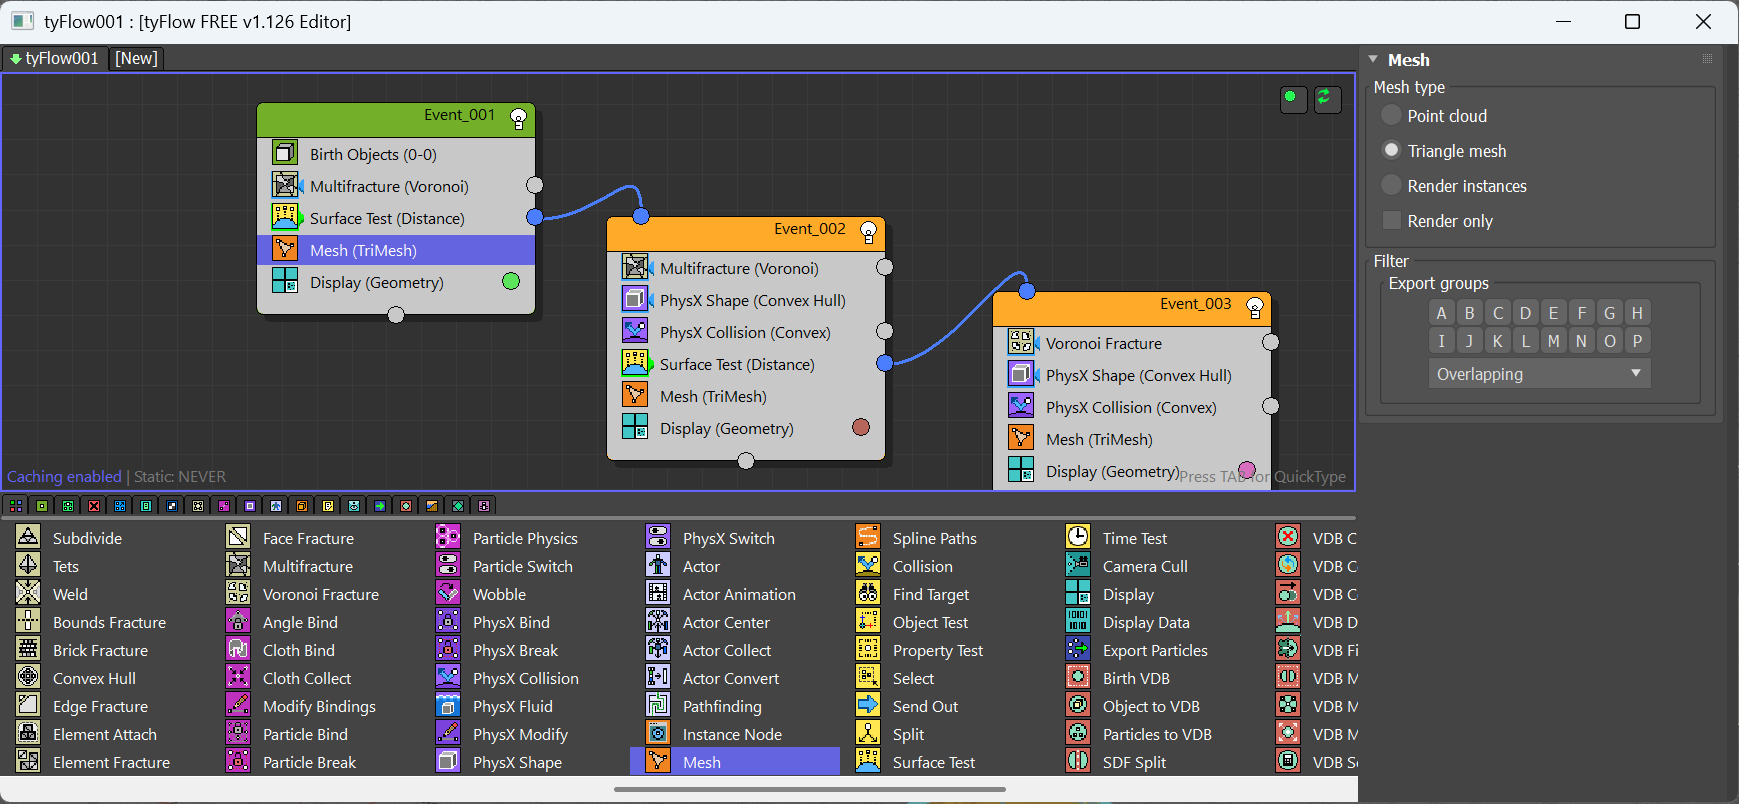The width and height of the screenshot is (1739, 804).
Task: Toggle export group H button
Action: [x=1637, y=313]
